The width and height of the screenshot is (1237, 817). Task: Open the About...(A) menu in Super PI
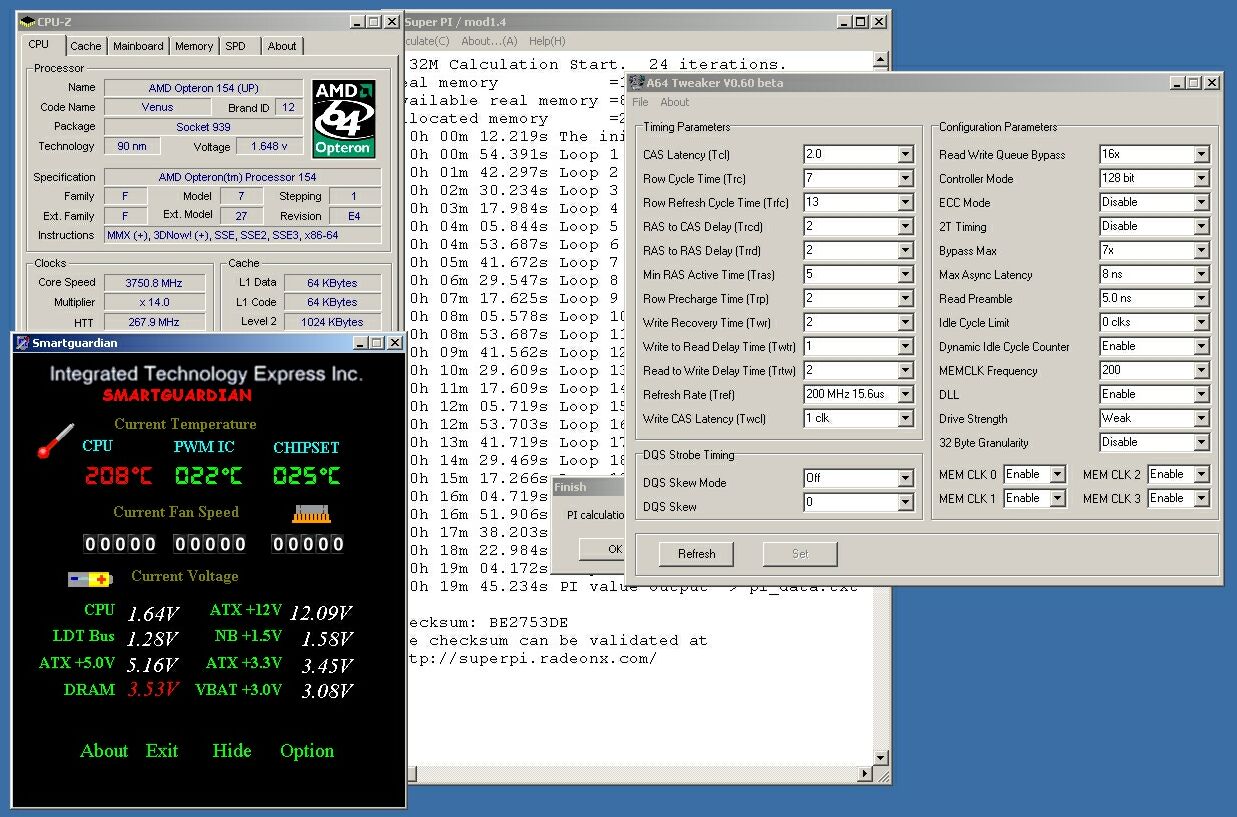(x=489, y=41)
